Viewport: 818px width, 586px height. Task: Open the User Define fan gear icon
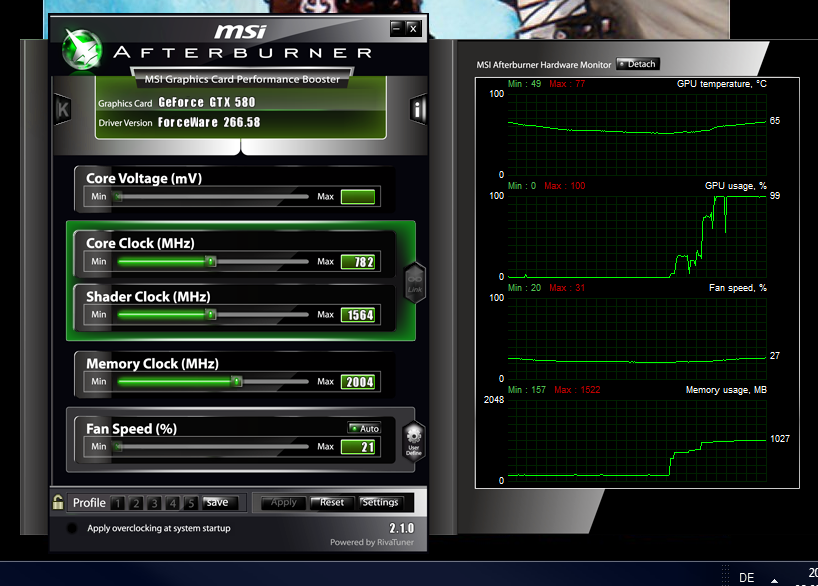[x=414, y=441]
